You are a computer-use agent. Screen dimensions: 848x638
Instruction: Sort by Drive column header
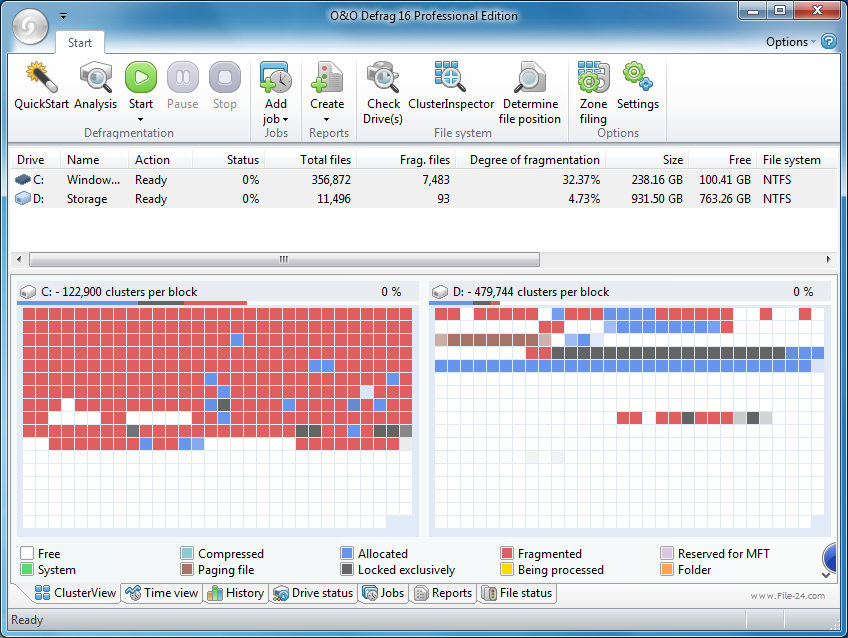36,160
